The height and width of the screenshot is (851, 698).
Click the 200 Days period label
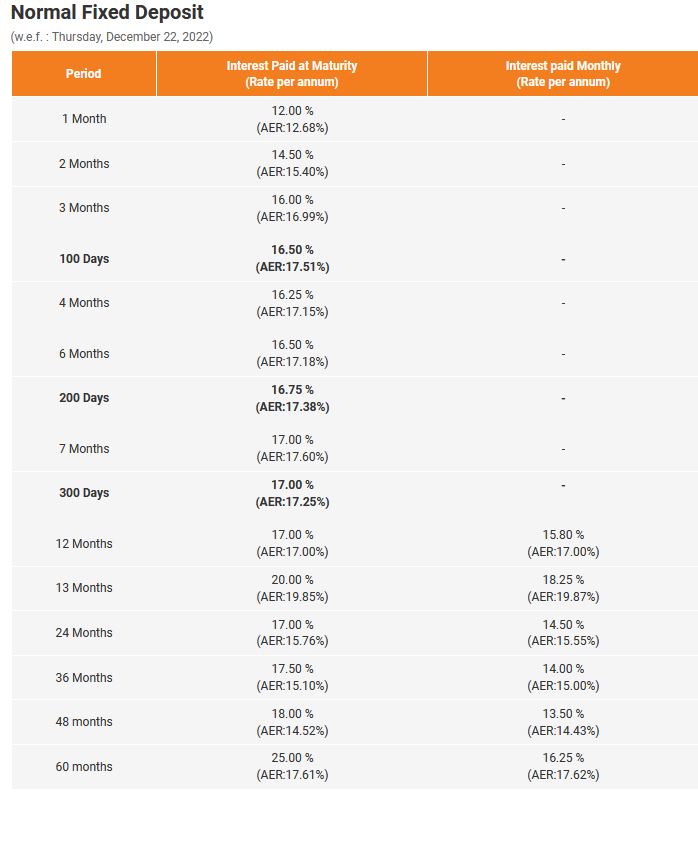tap(84, 398)
